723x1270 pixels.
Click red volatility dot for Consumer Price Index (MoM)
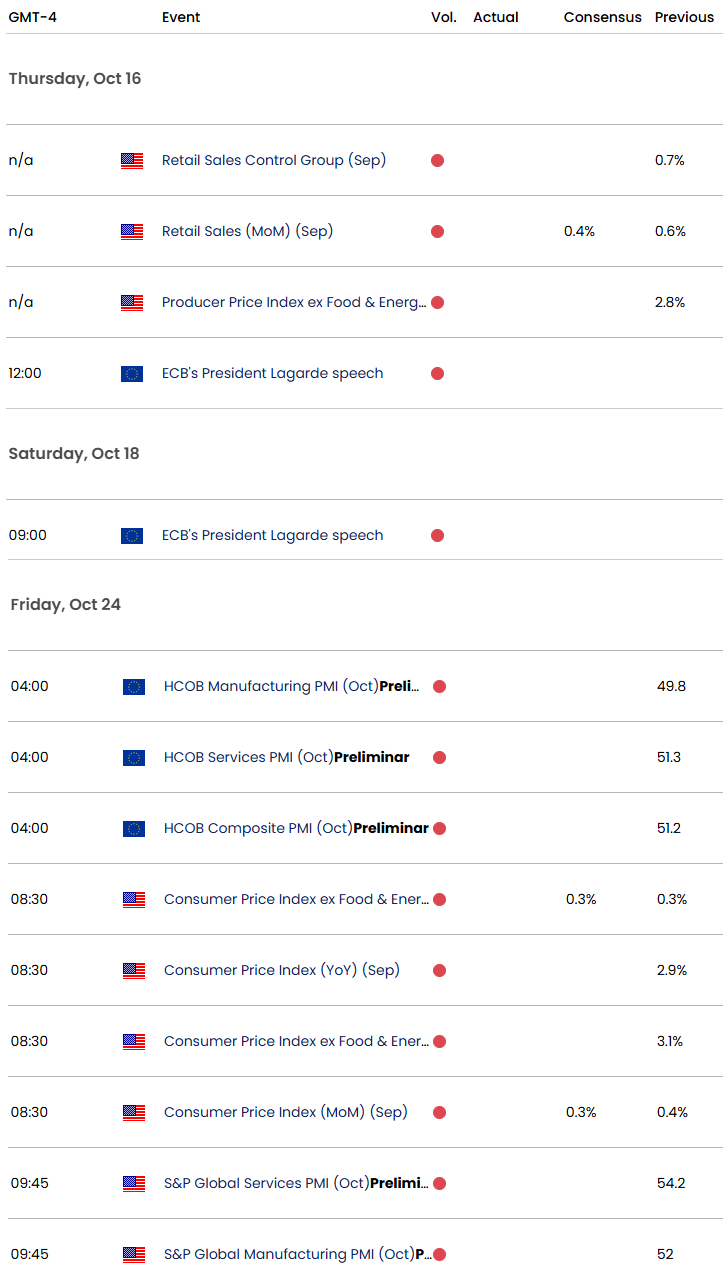click(439, 1112)
